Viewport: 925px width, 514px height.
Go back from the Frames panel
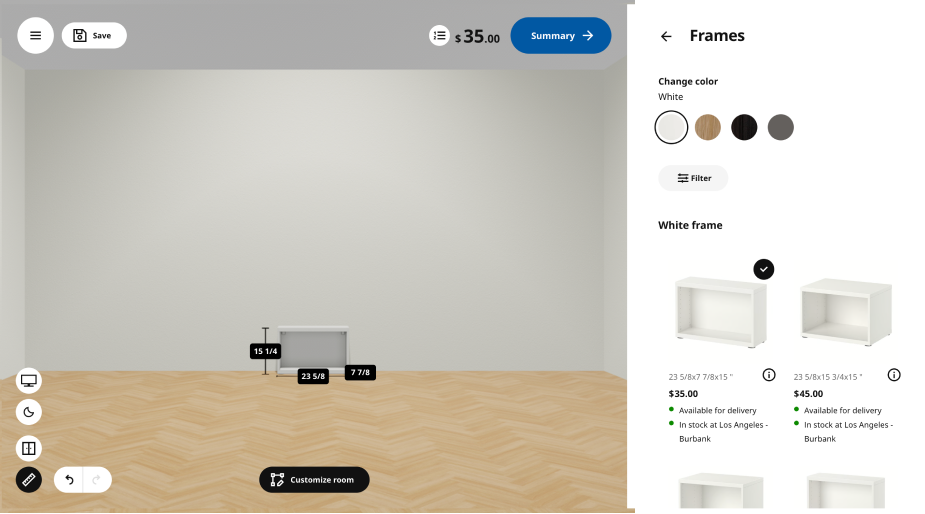(x=666, y=37)
